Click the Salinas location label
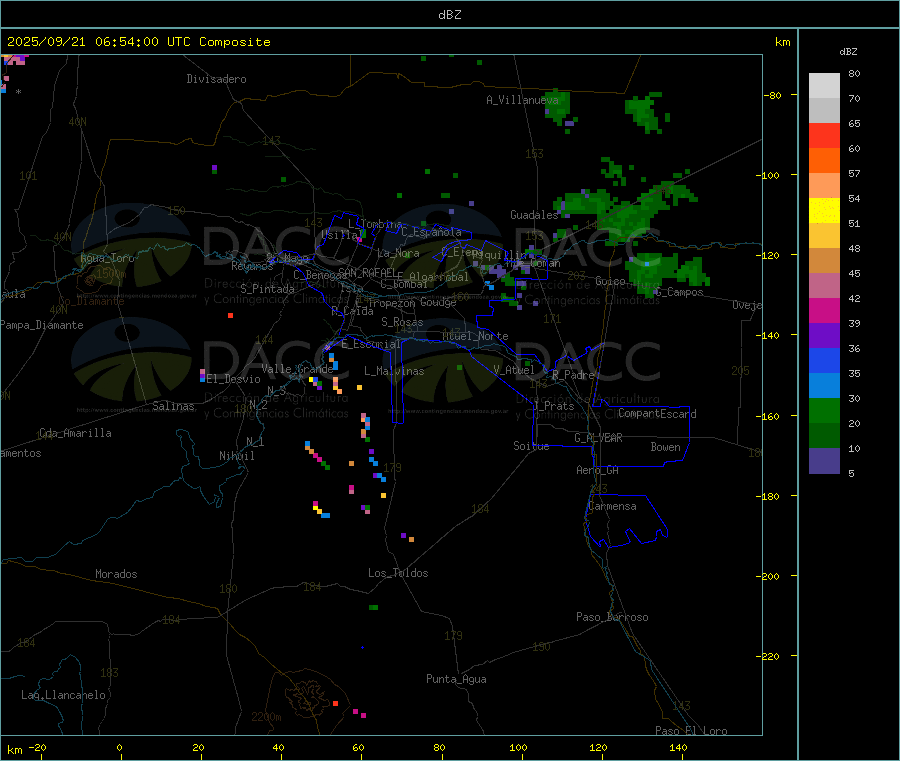The height and width of the screenshot is (761, 900). (x=173, y=406)
